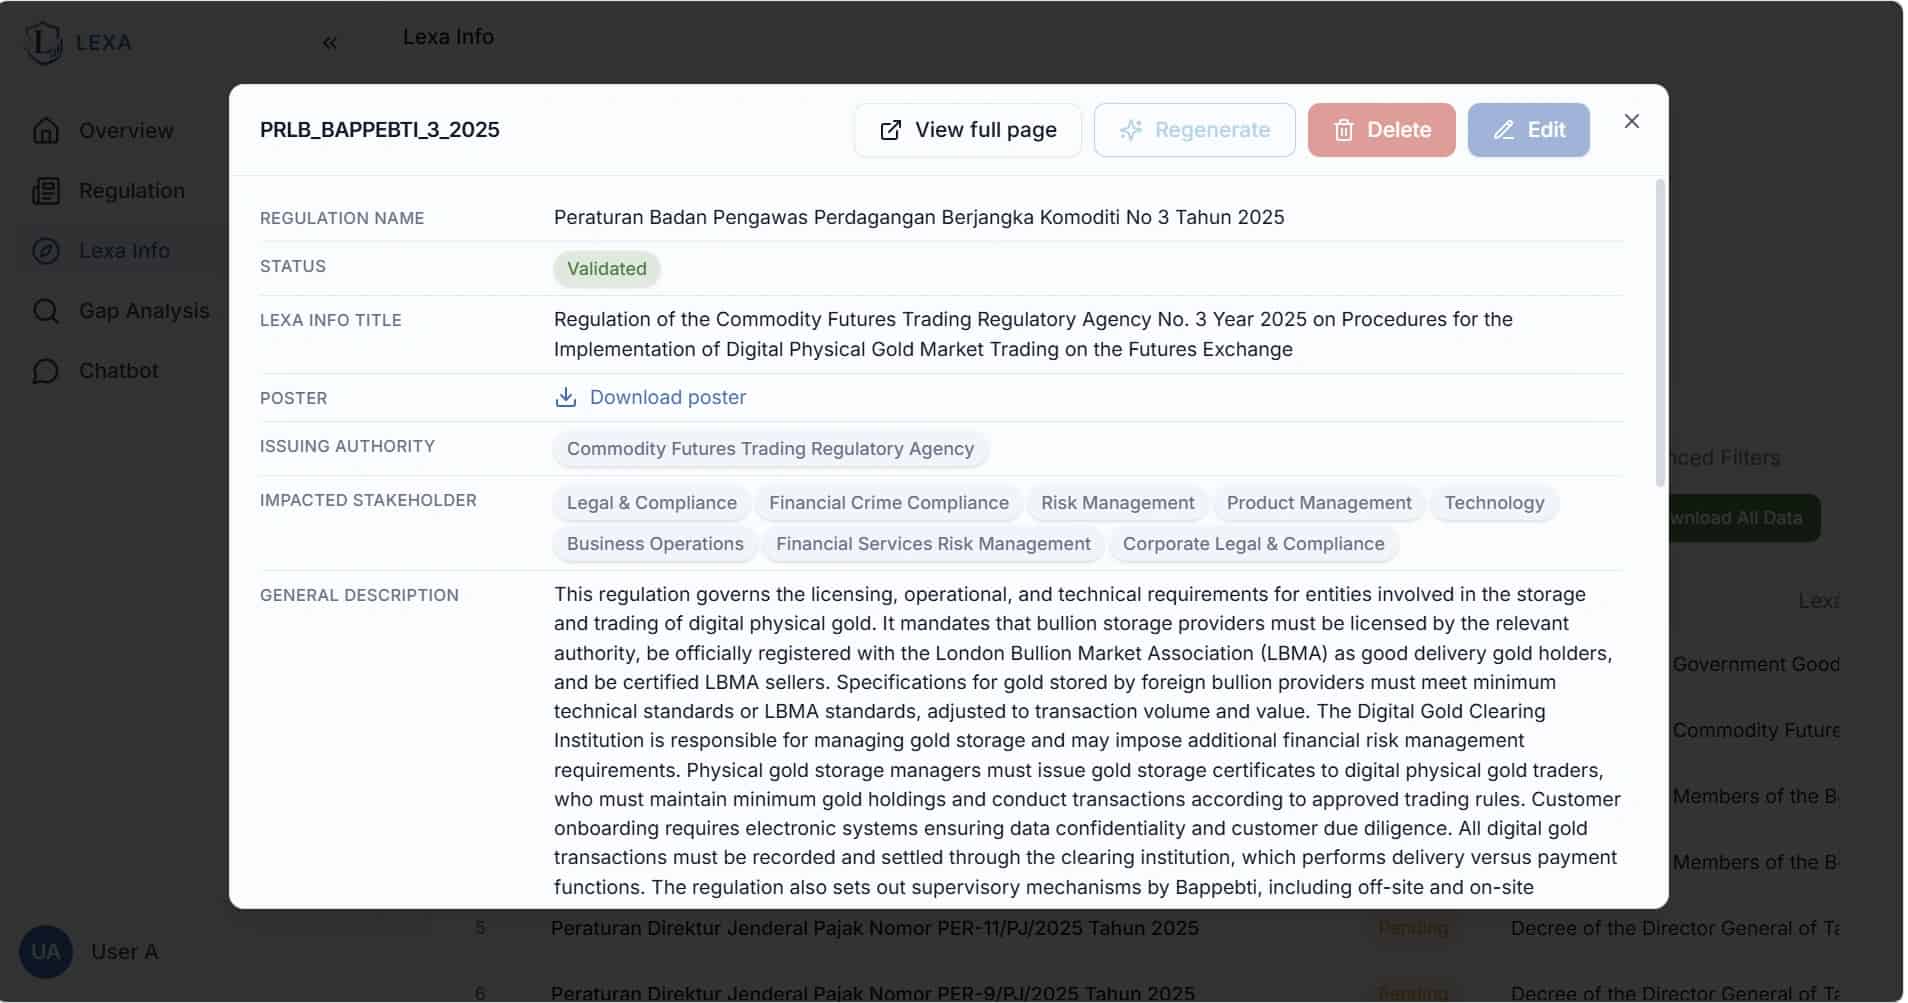
Task: Close the regulation detail dialog
Action: [x=1631, y=121]
